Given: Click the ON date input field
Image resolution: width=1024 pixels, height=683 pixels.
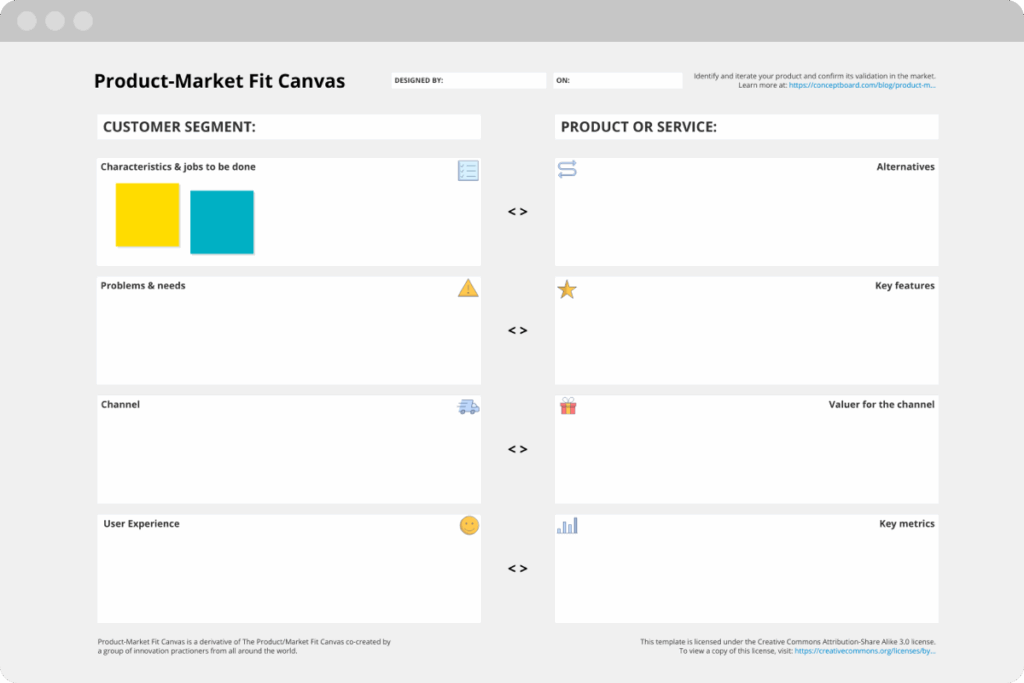Looking at the screenshot, I should pos(617,80).
